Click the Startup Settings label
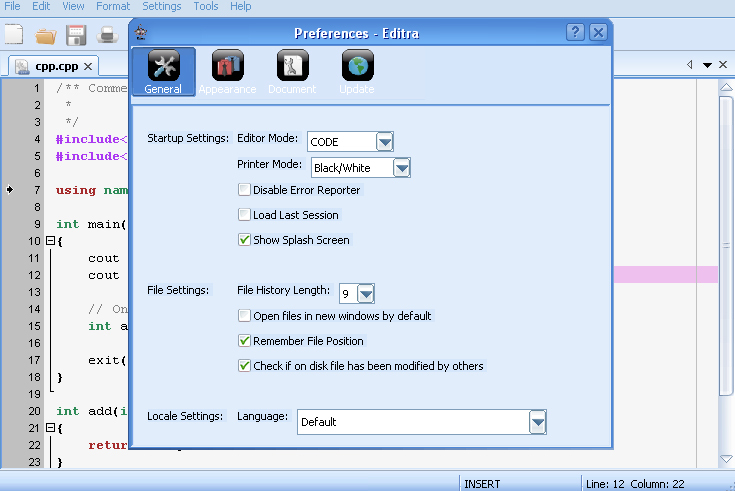This screenshot has height=491, width=735. (188, 138)
